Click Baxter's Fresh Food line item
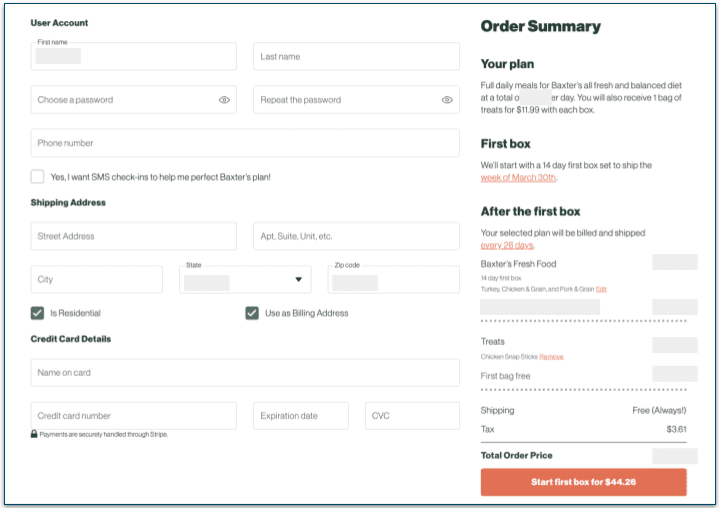This screenshot has height=508, width=719. [518, 264]
